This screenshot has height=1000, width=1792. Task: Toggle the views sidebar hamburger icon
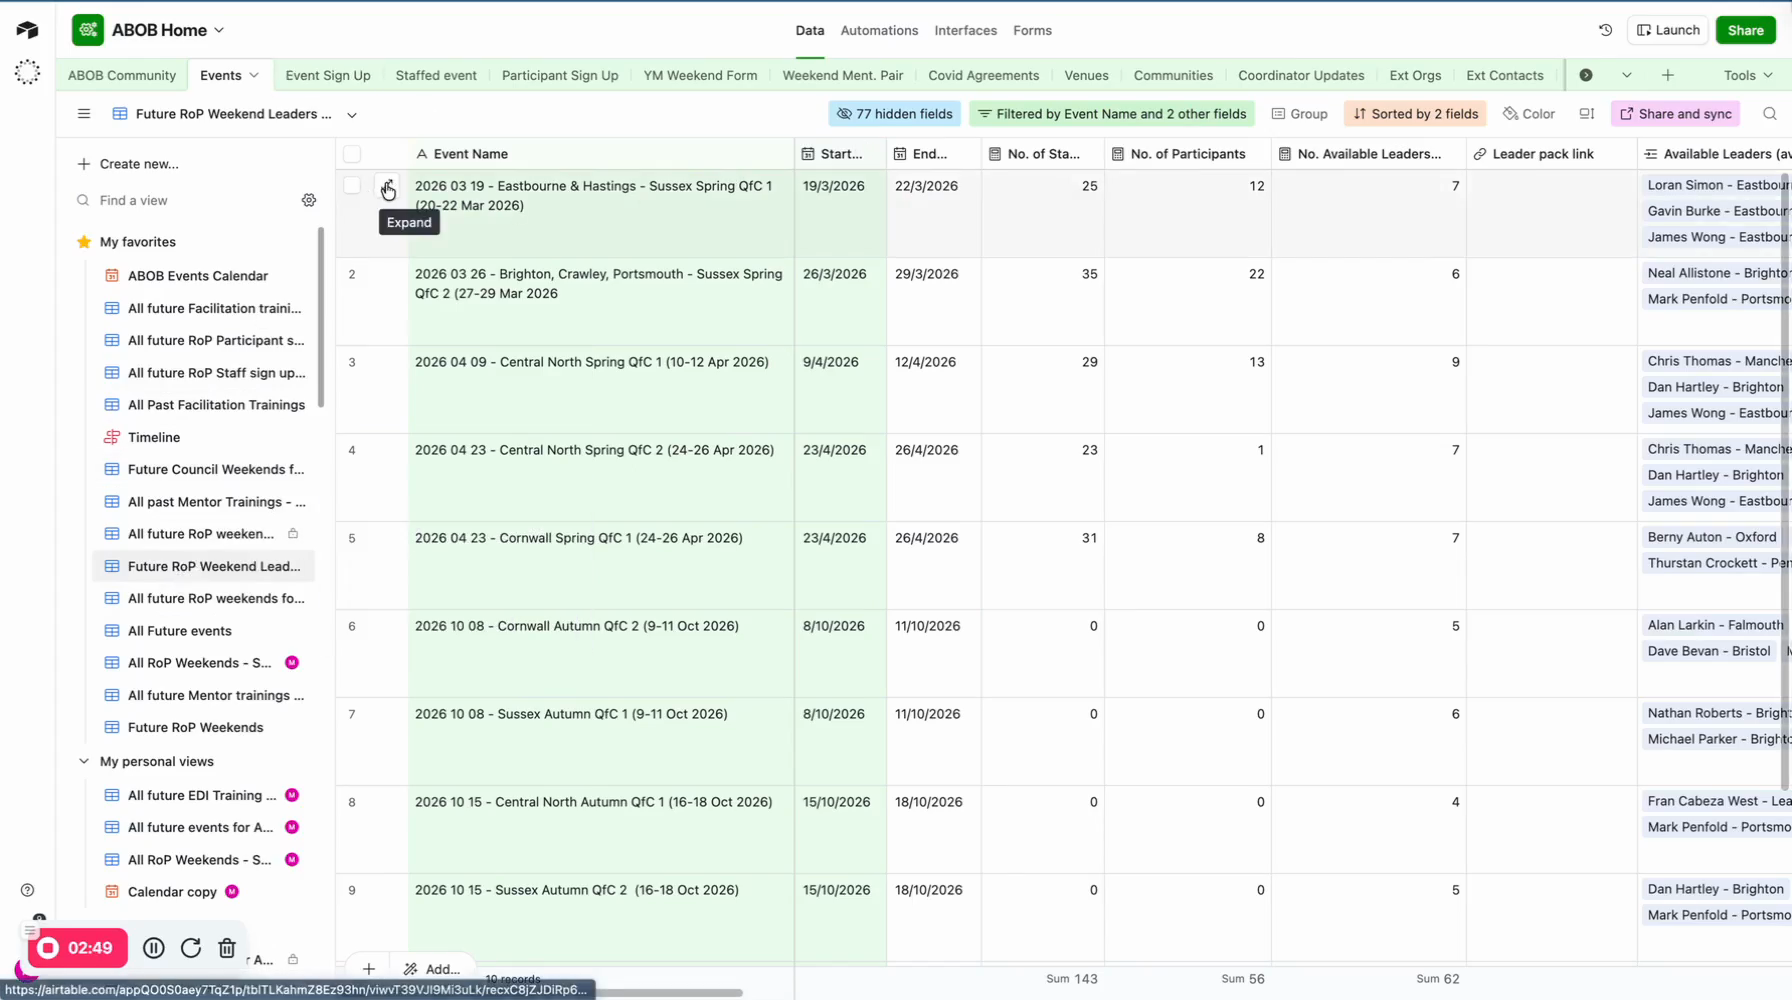point(84,114)
